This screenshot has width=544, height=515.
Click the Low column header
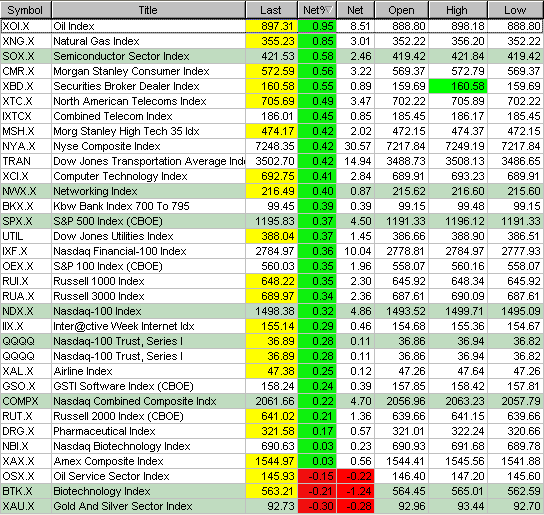(x=516, y=10)
